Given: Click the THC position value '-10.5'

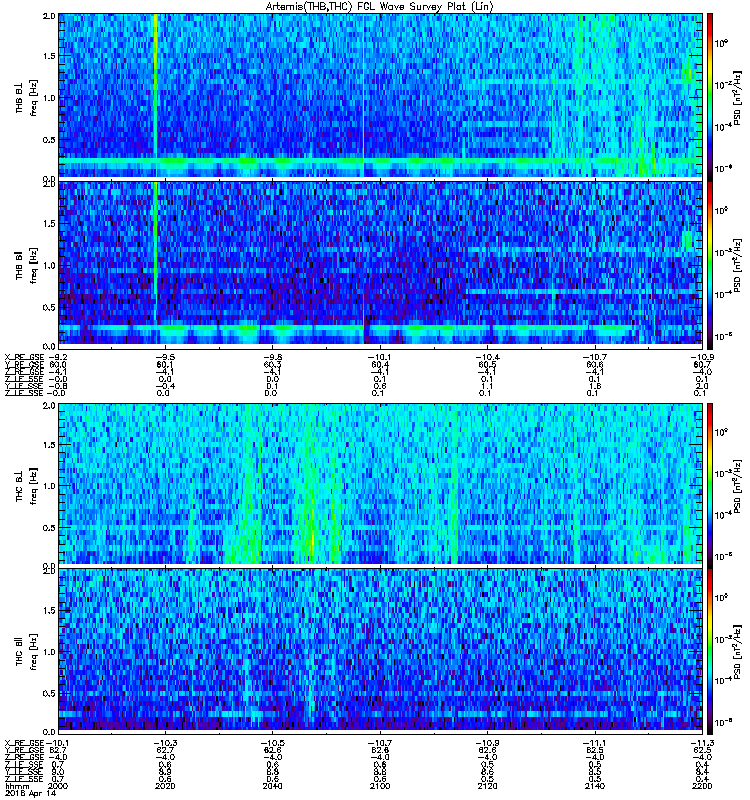Looking at the screenshot, I should [272, 743].
